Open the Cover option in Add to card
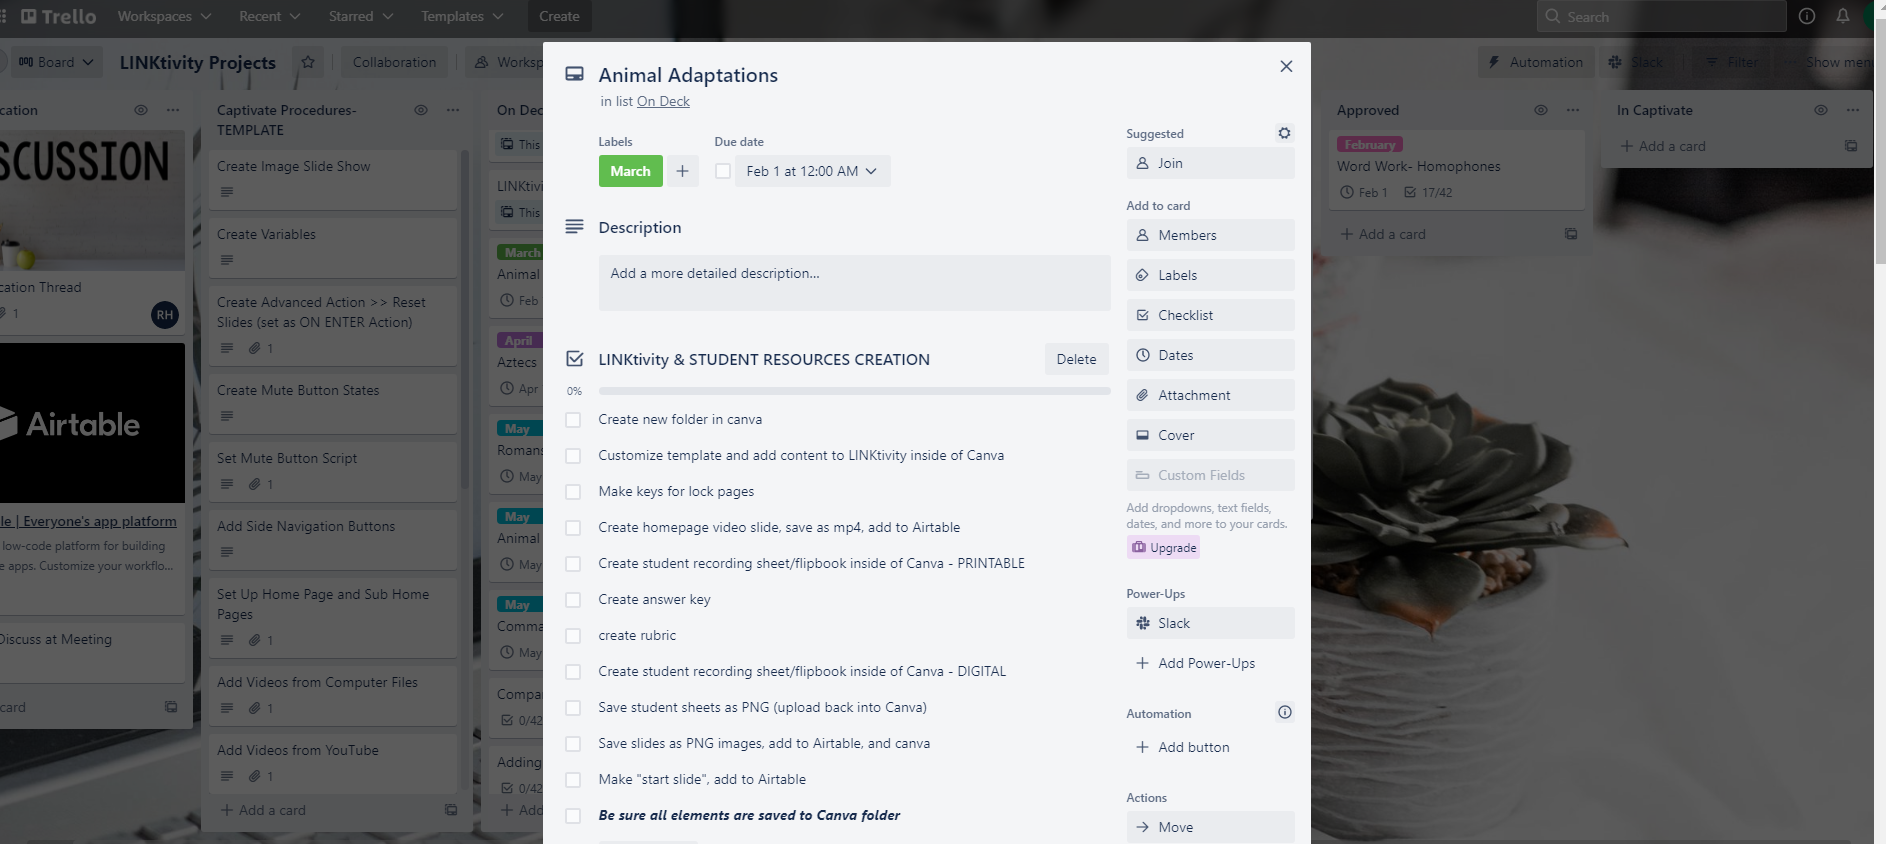The width and height of the screenshot is (1886, 844). point(1210,435)
